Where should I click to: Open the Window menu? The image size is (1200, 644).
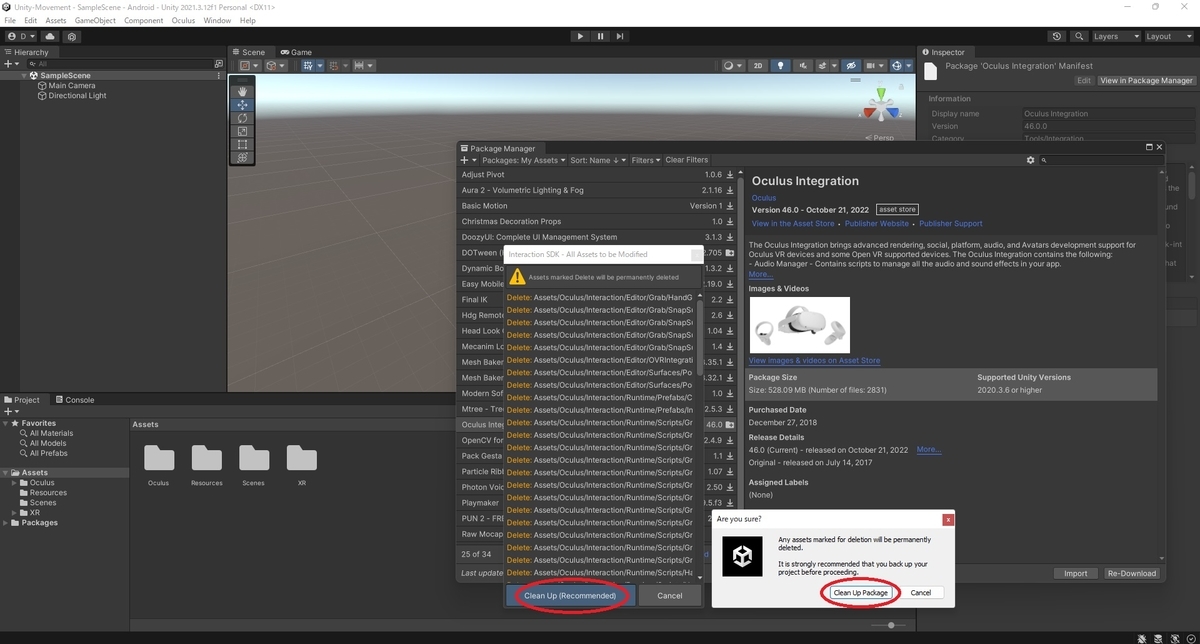click(217, 20)
